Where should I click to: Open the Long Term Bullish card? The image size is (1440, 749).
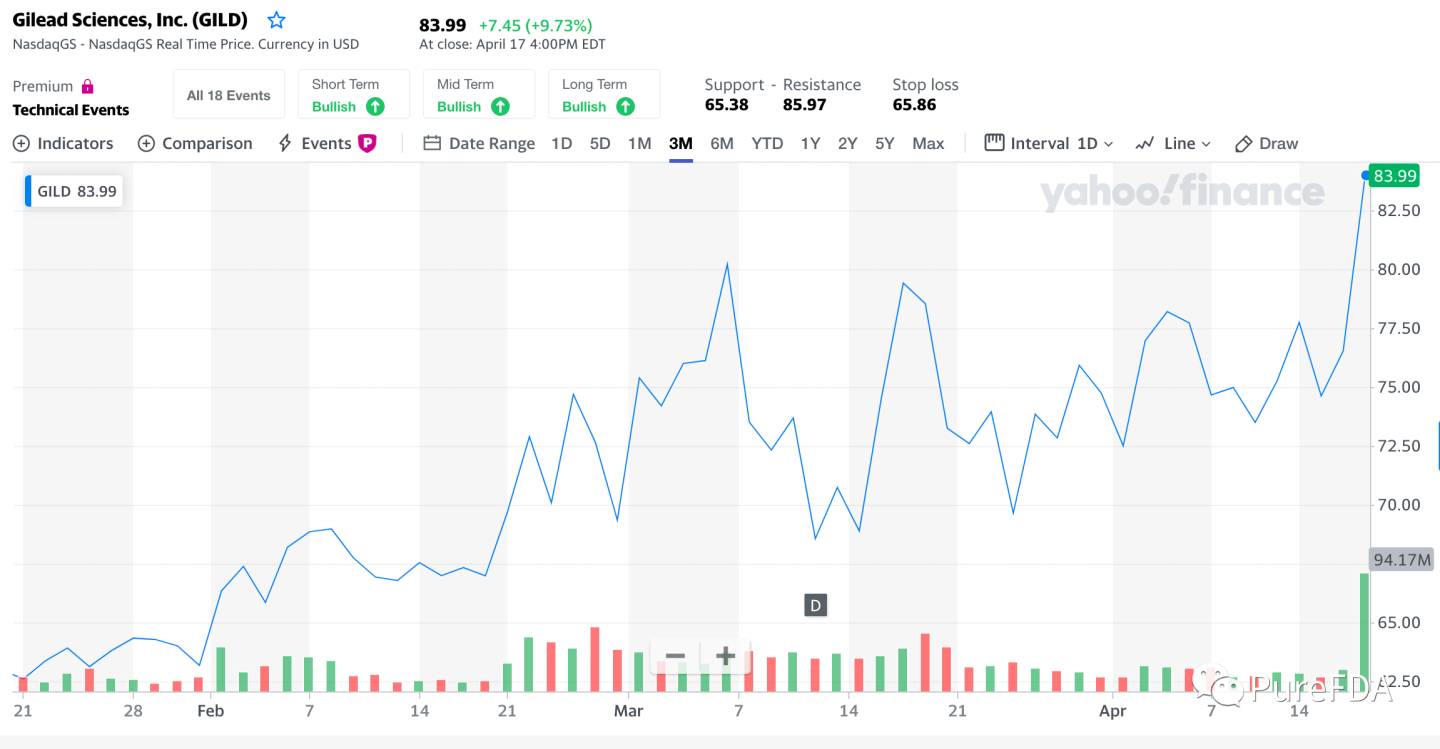click(604, 95)
